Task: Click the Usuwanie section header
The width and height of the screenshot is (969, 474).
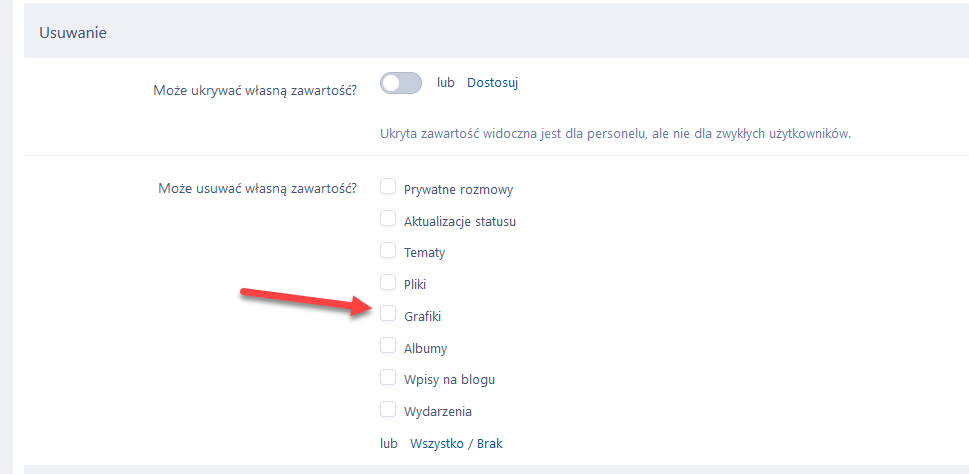Action: (73, 32)
